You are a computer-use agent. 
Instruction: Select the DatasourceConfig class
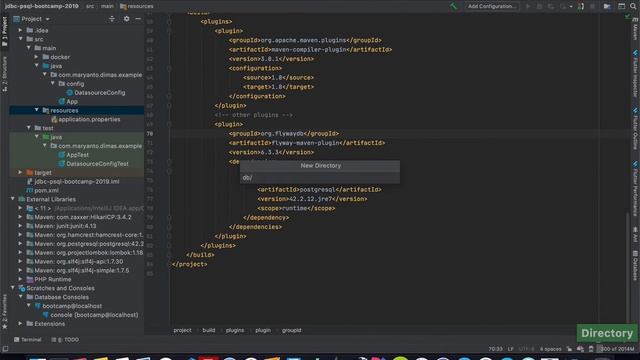pyautogui.click(x=96, y=93)
